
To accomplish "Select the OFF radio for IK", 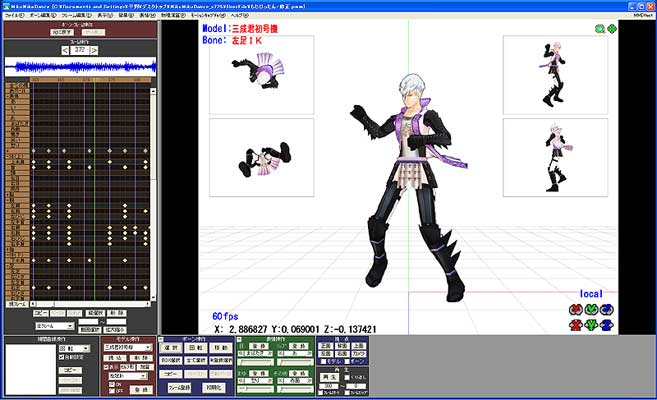I will tap(112, 391).
